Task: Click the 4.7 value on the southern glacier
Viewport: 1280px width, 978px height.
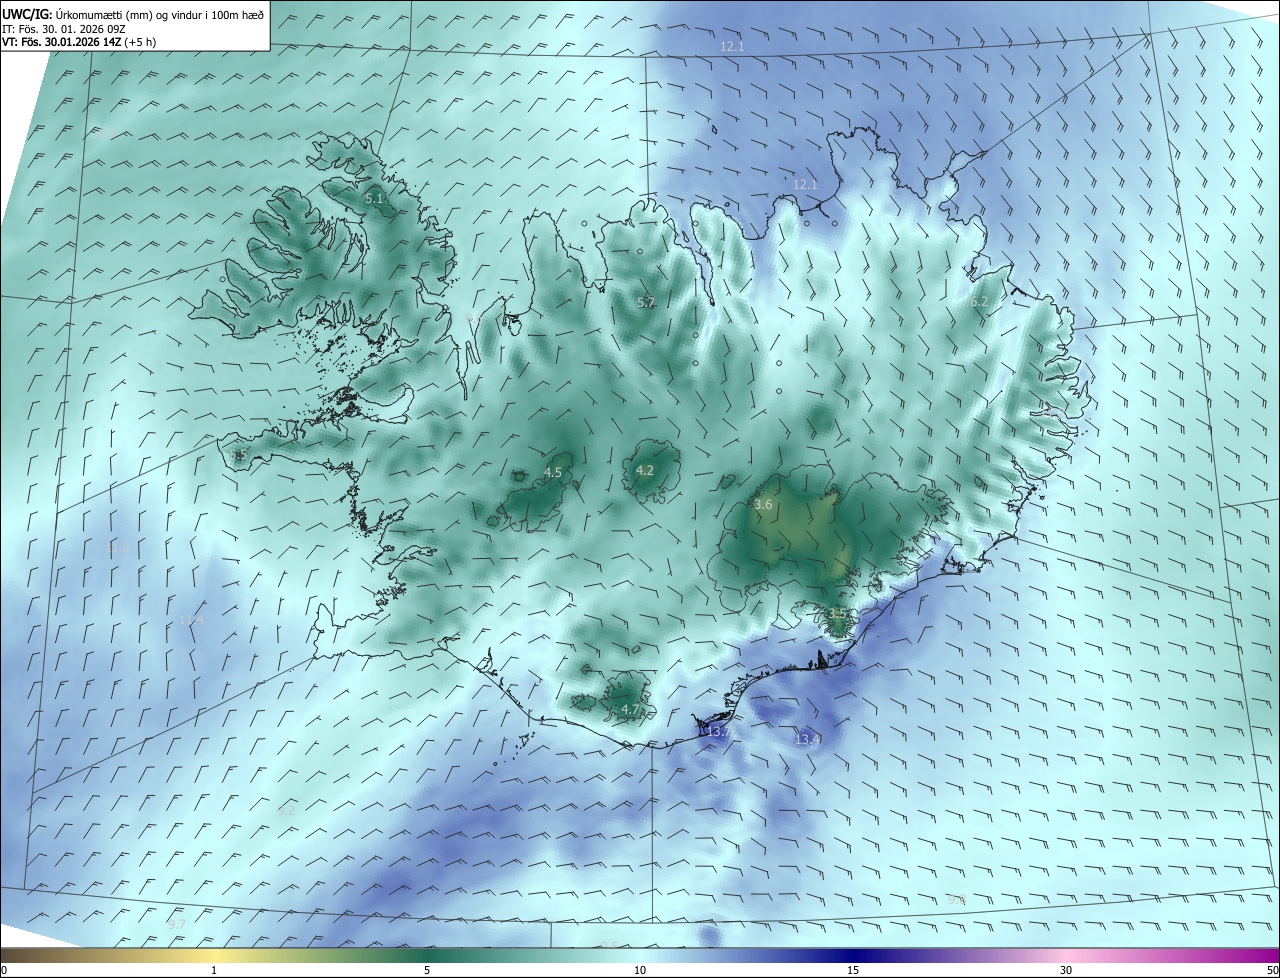Action: (630, 709)
